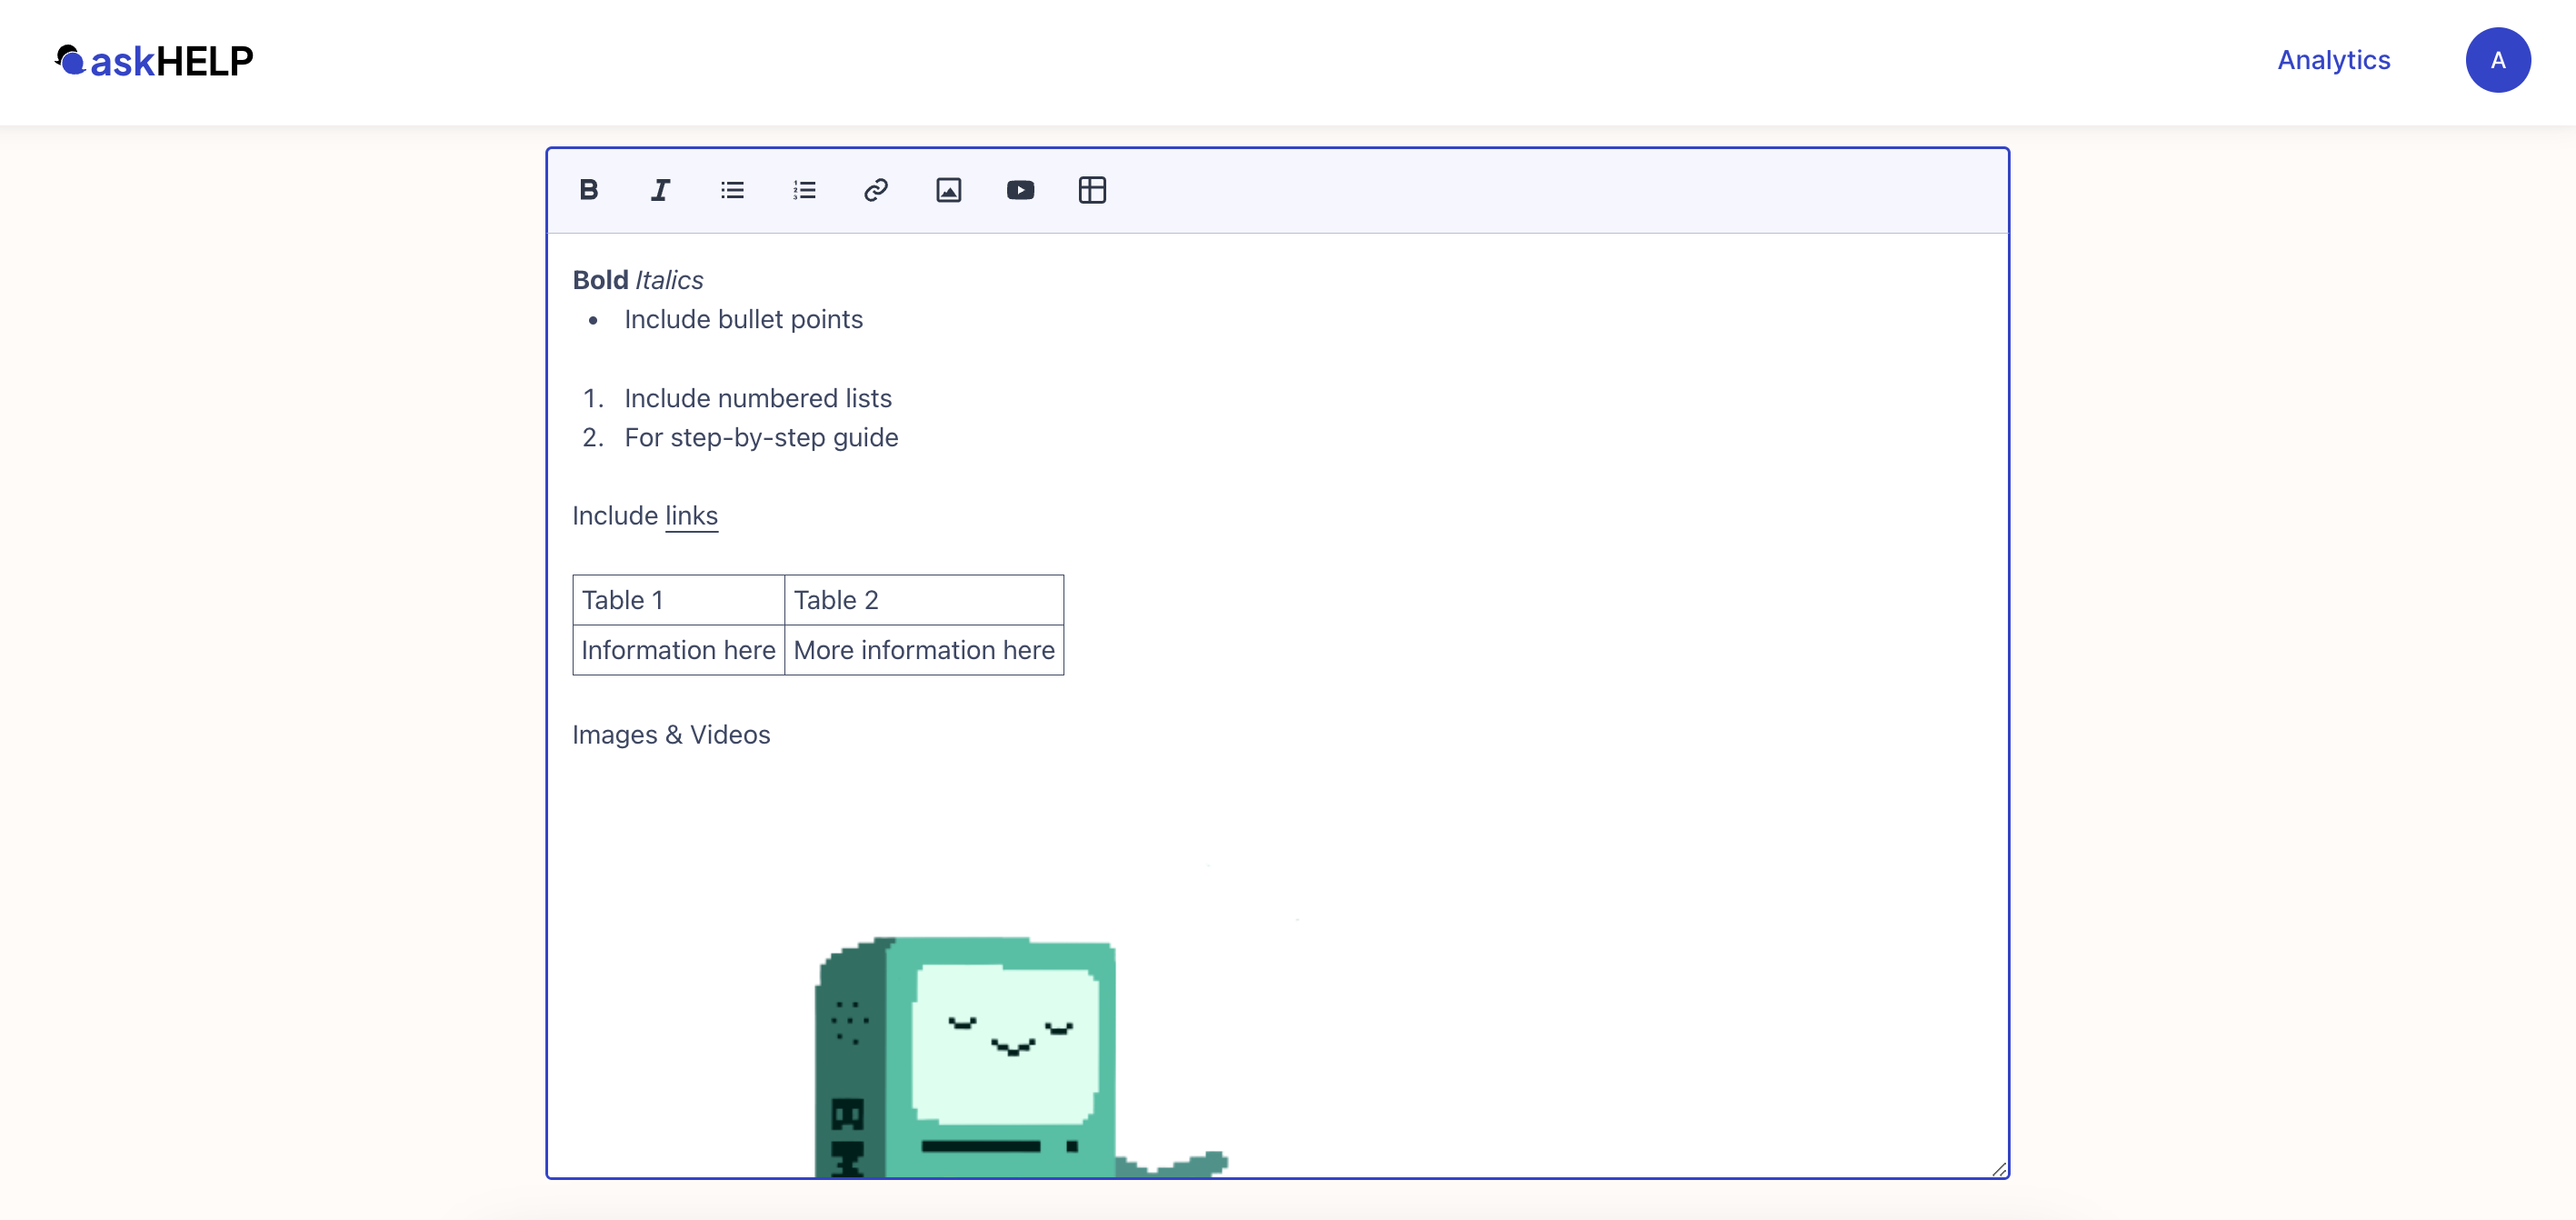Click the editor resize handle corner
Viewport: 2576px width, 1220px height.
1998,1168
